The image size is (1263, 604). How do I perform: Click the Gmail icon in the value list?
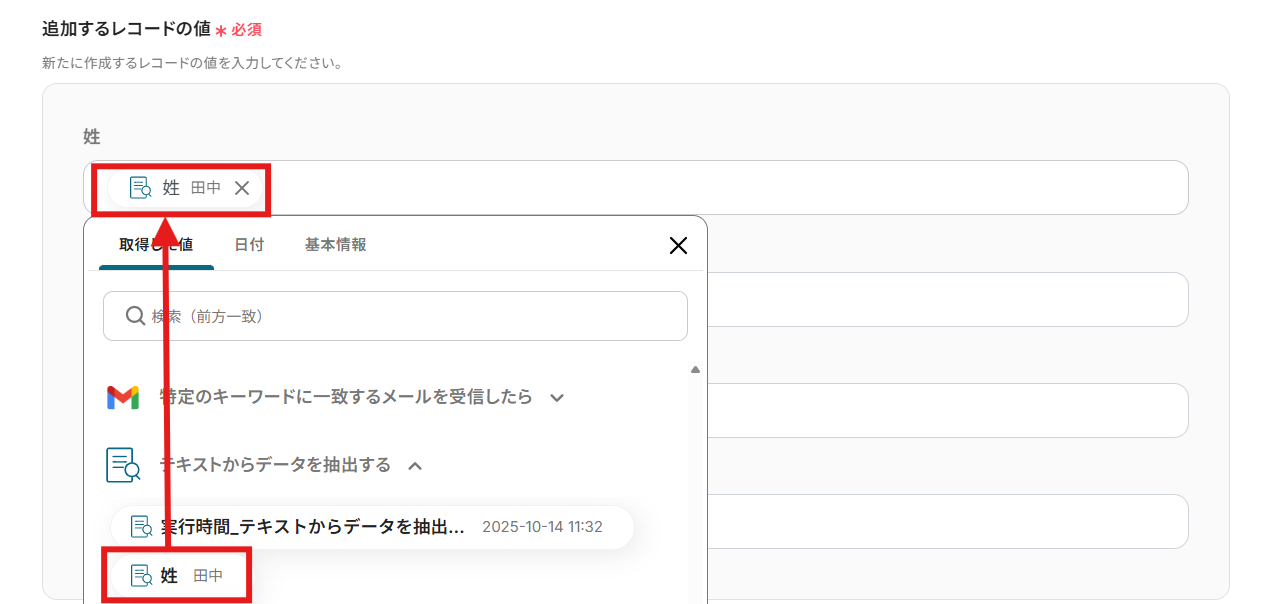click(123, 398)
